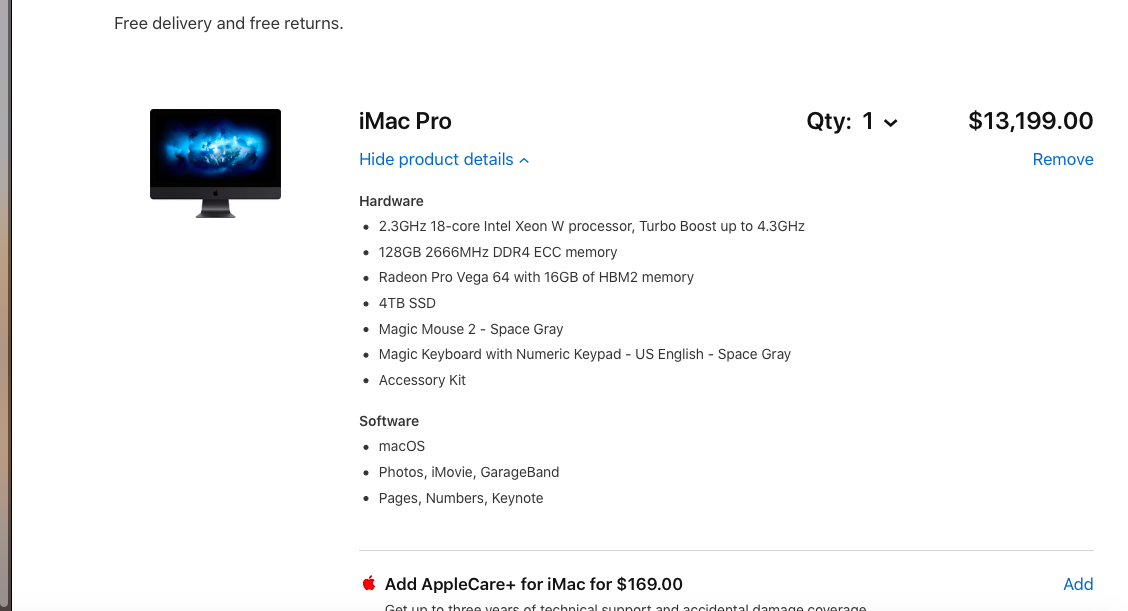Click the Radeon Pro Vega 64 line
The width and height of the screenshot is (1128, 611).
tap(535, 277)
